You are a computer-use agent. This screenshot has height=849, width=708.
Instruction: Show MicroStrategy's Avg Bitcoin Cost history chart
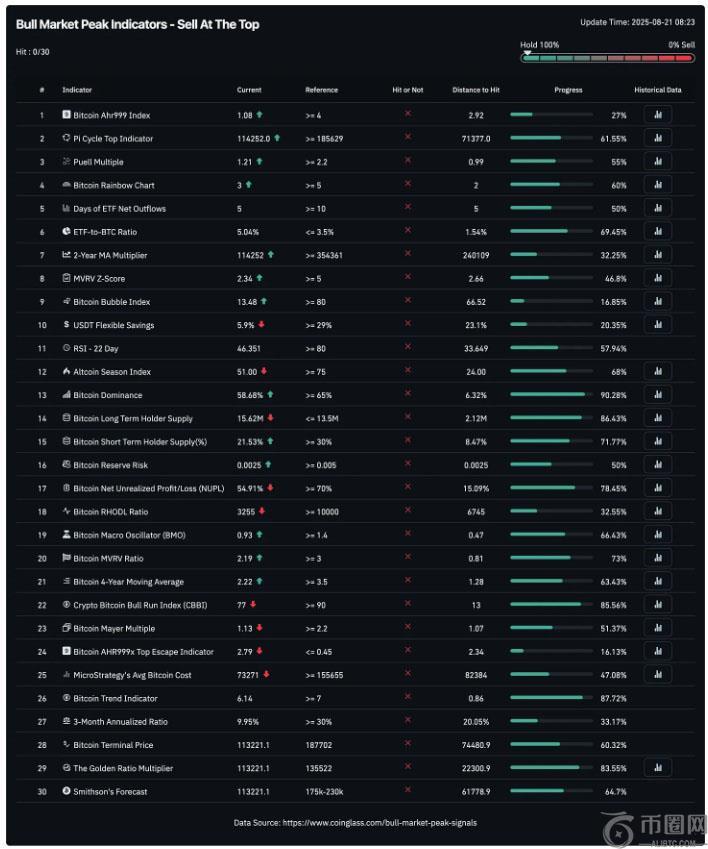(x=657, y=675)
